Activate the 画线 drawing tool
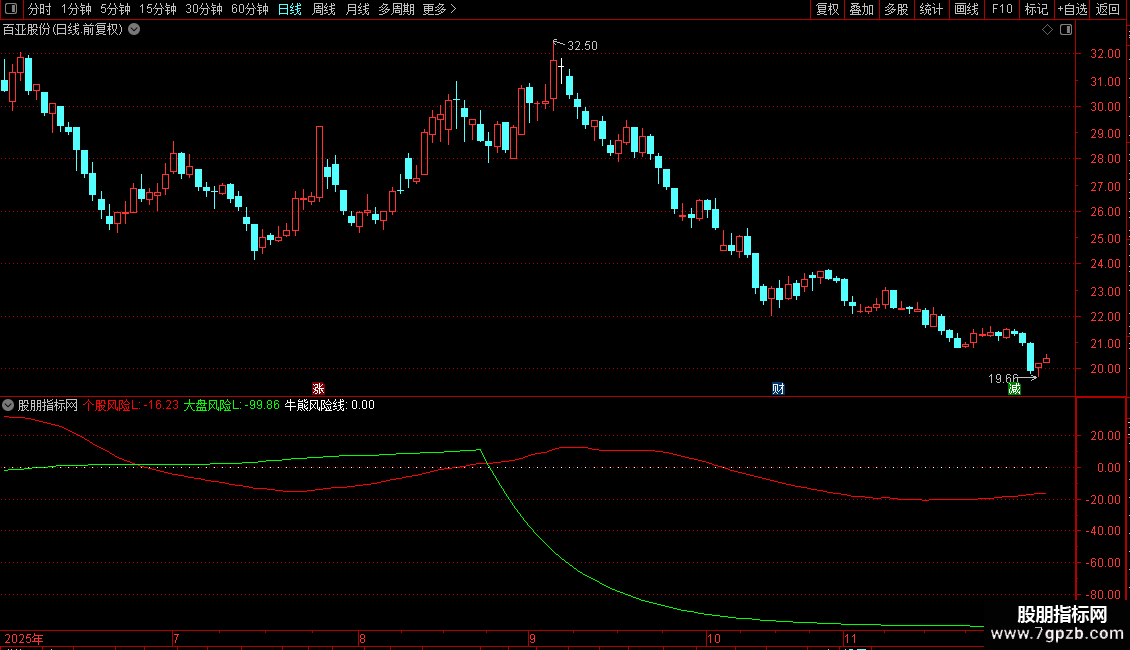The width and height of the screenshot is (1130, 650). (966, 9)
